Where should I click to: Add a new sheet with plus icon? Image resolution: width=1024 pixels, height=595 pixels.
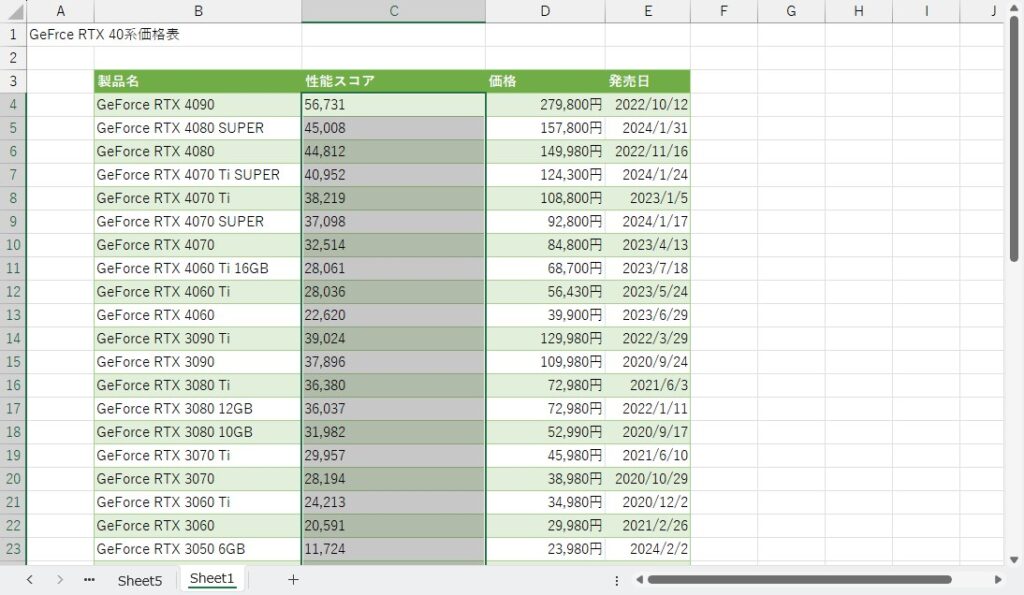[293, 580]
